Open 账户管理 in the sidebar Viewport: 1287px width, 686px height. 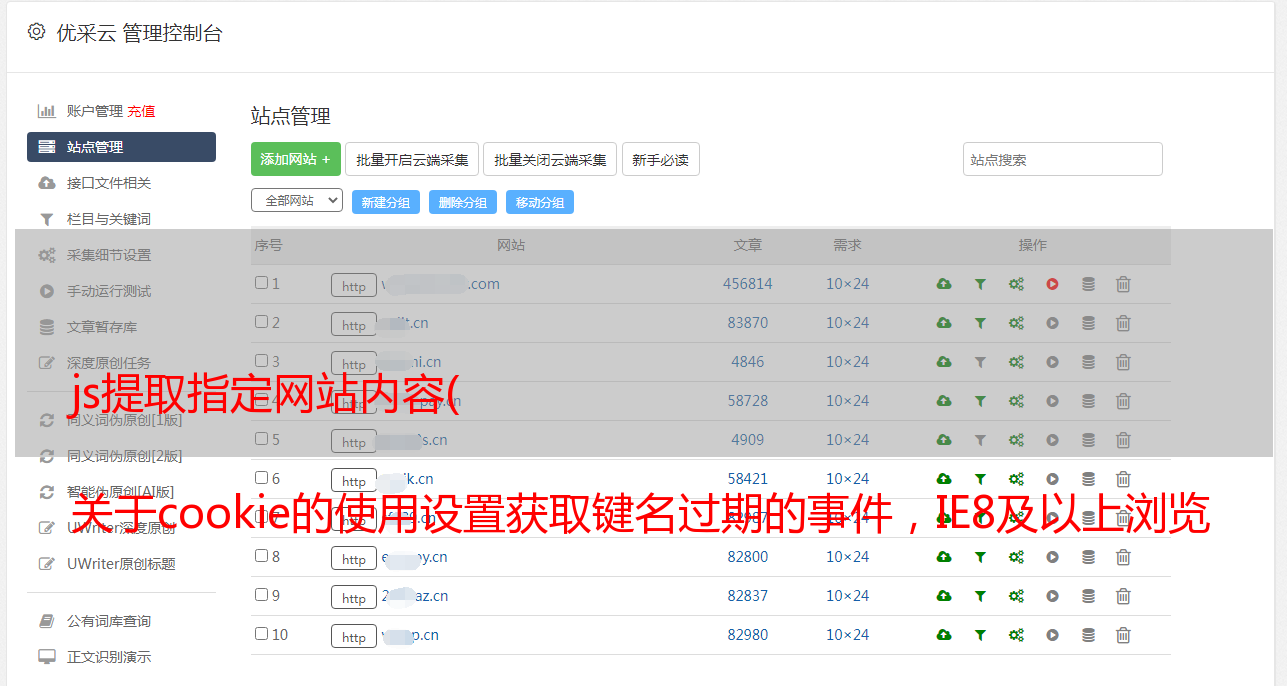pos(94,111)
